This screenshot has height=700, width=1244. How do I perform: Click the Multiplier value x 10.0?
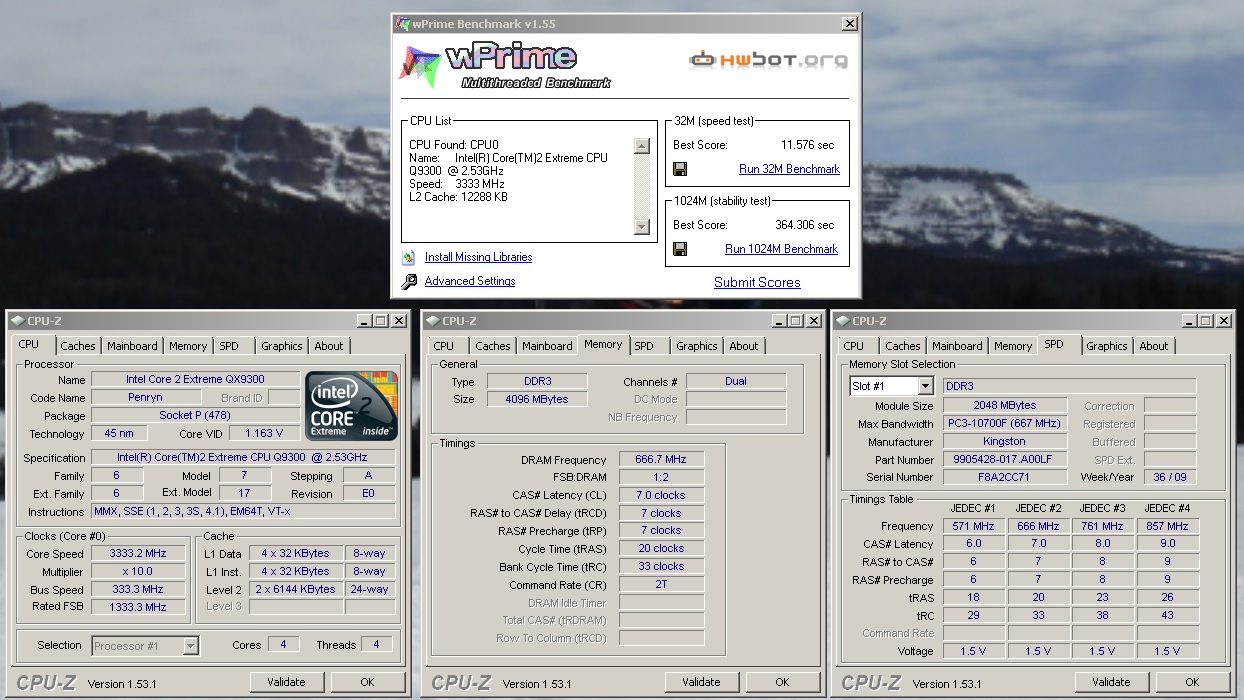click(x=138, y=571)
